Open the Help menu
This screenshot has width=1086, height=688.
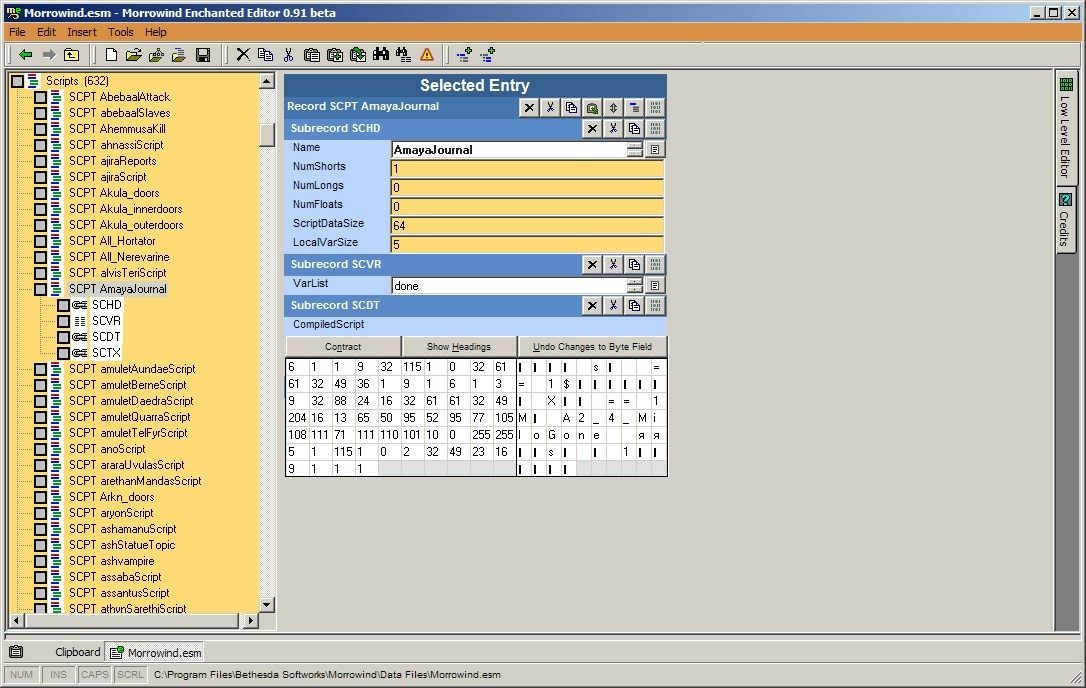tap(156, 32)
